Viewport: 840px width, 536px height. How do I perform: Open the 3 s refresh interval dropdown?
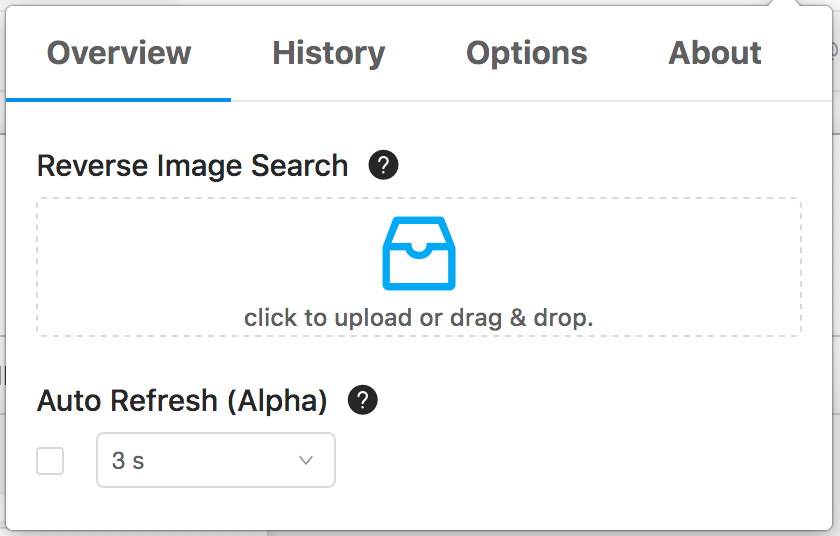click(x=216, y=460)
